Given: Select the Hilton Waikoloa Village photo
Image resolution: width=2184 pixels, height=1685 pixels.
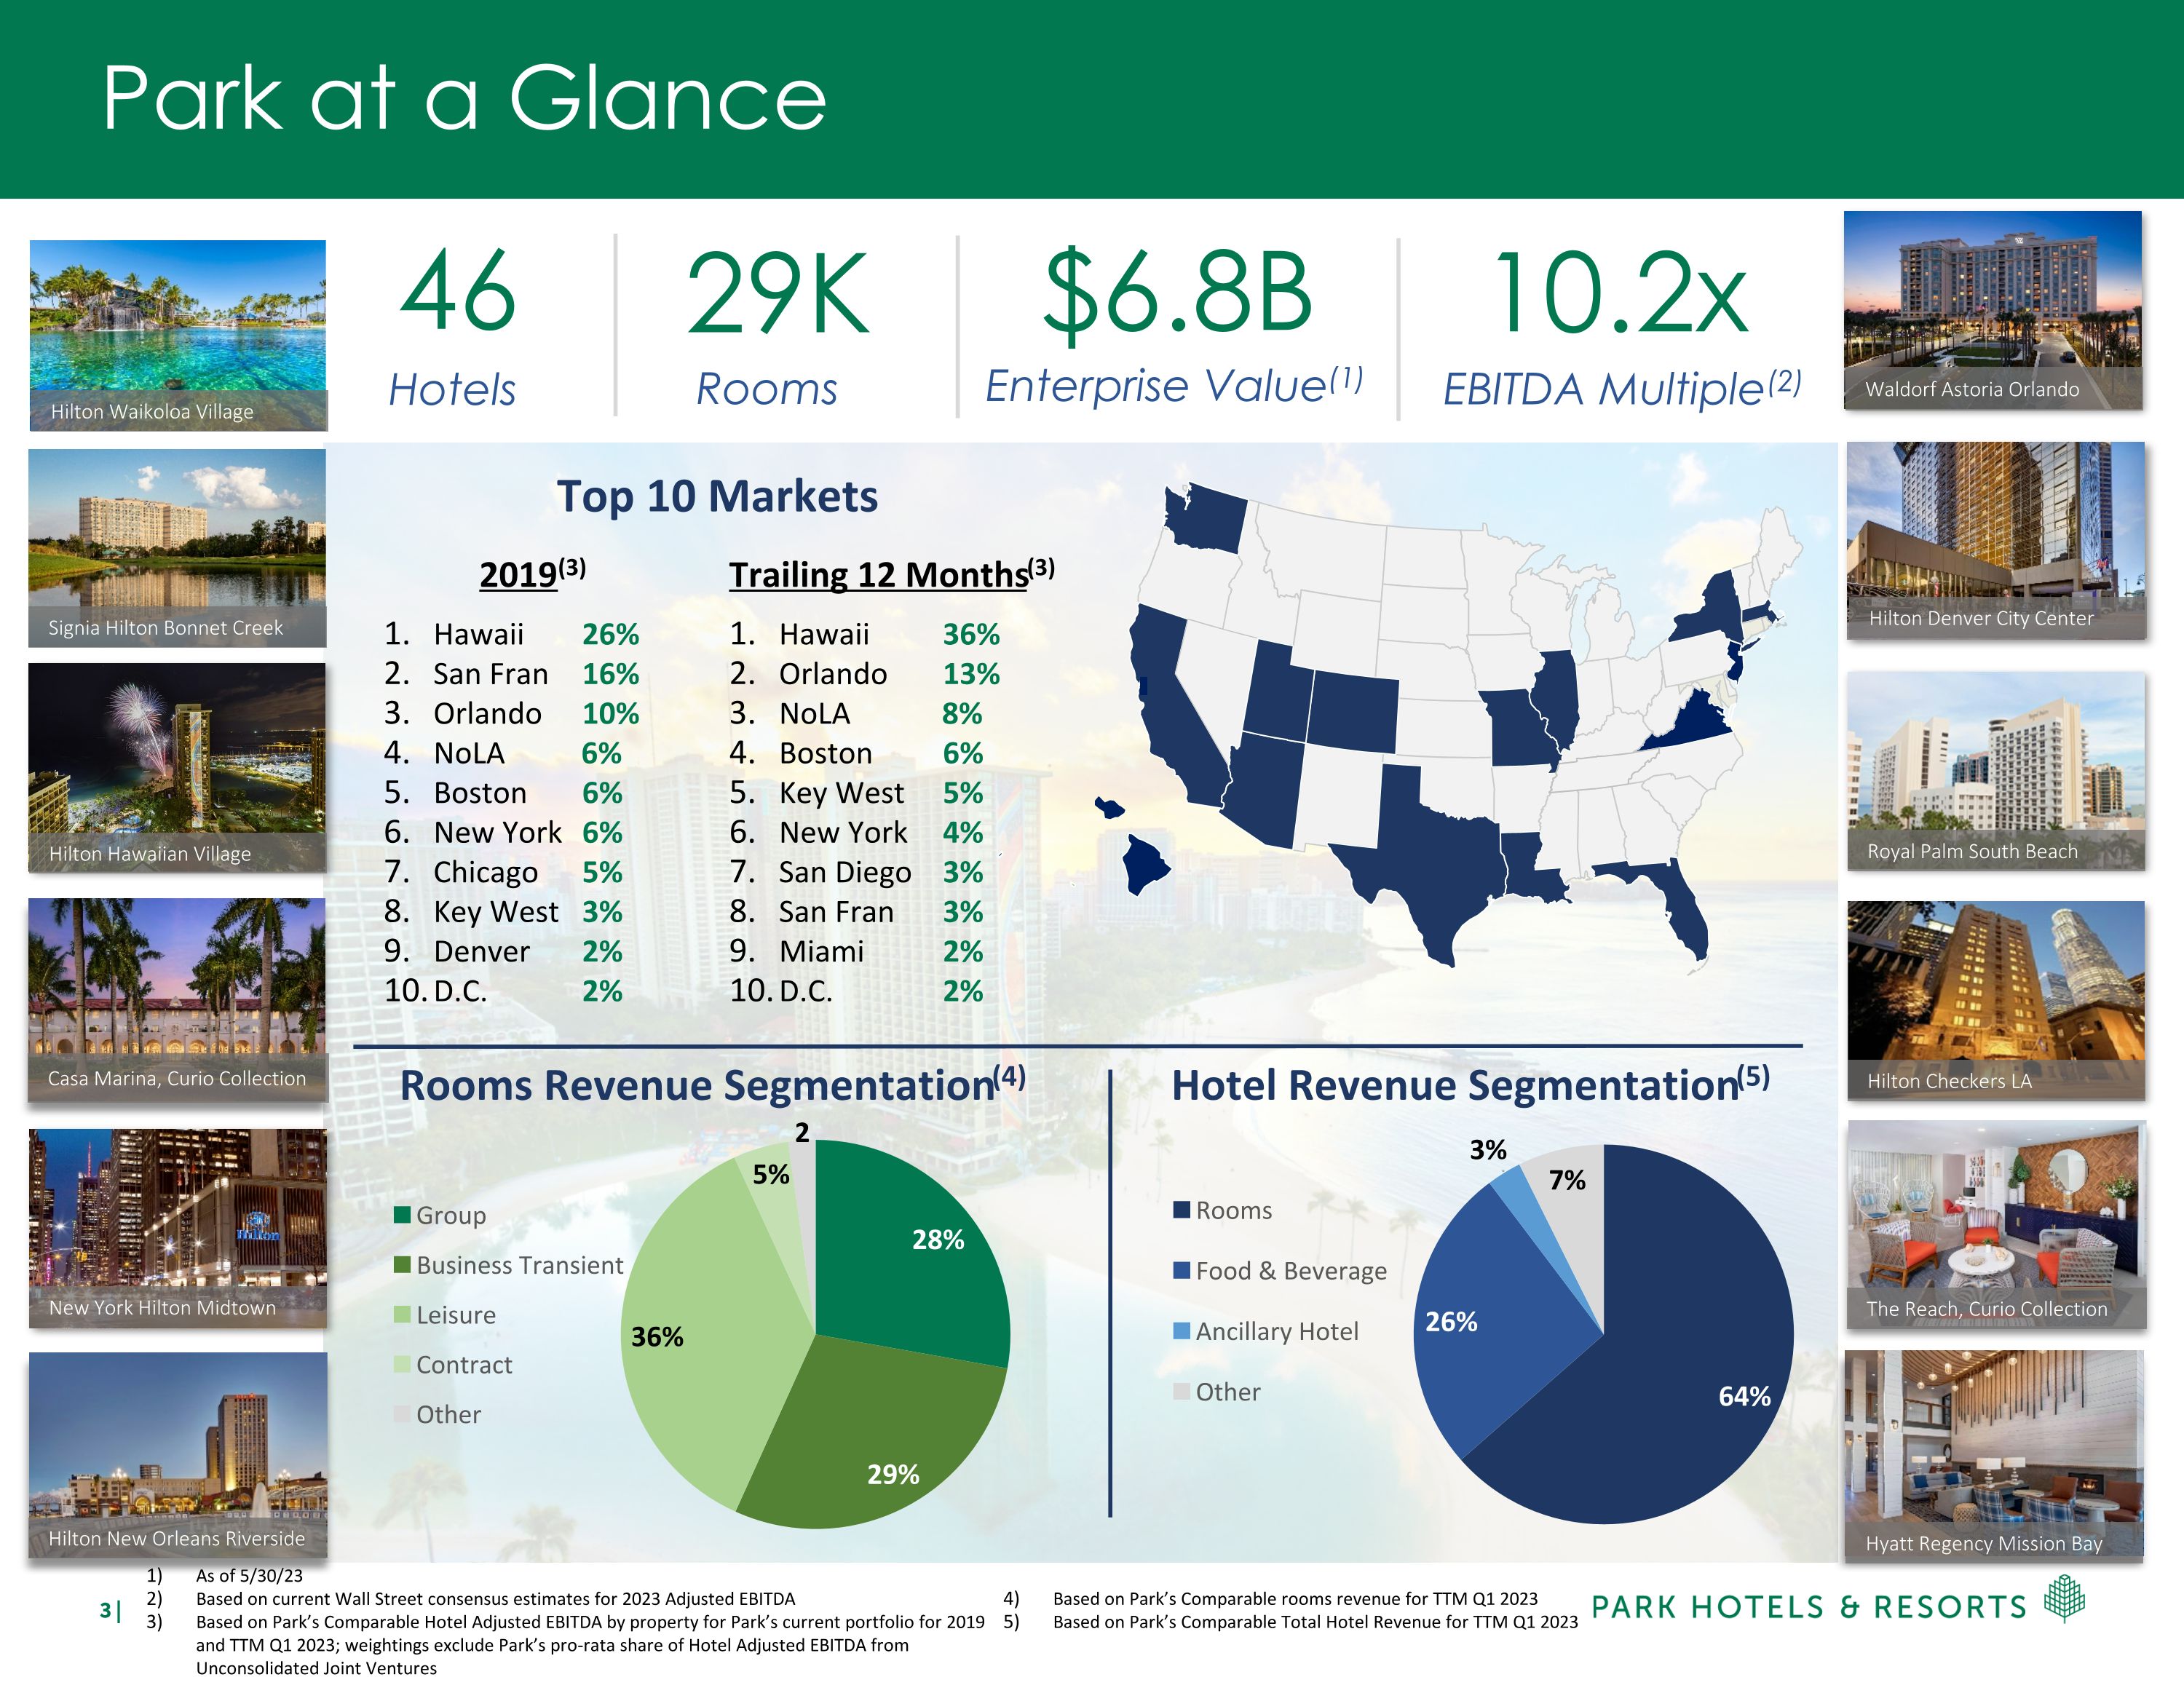Looking at the screenshot, I should 178,335.
